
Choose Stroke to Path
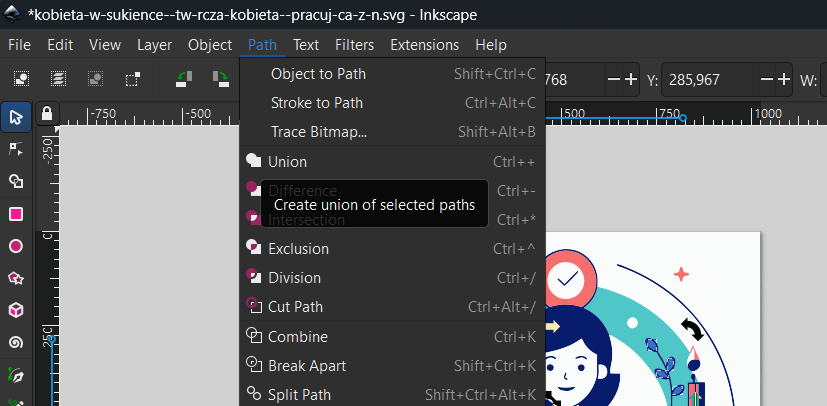392,103
